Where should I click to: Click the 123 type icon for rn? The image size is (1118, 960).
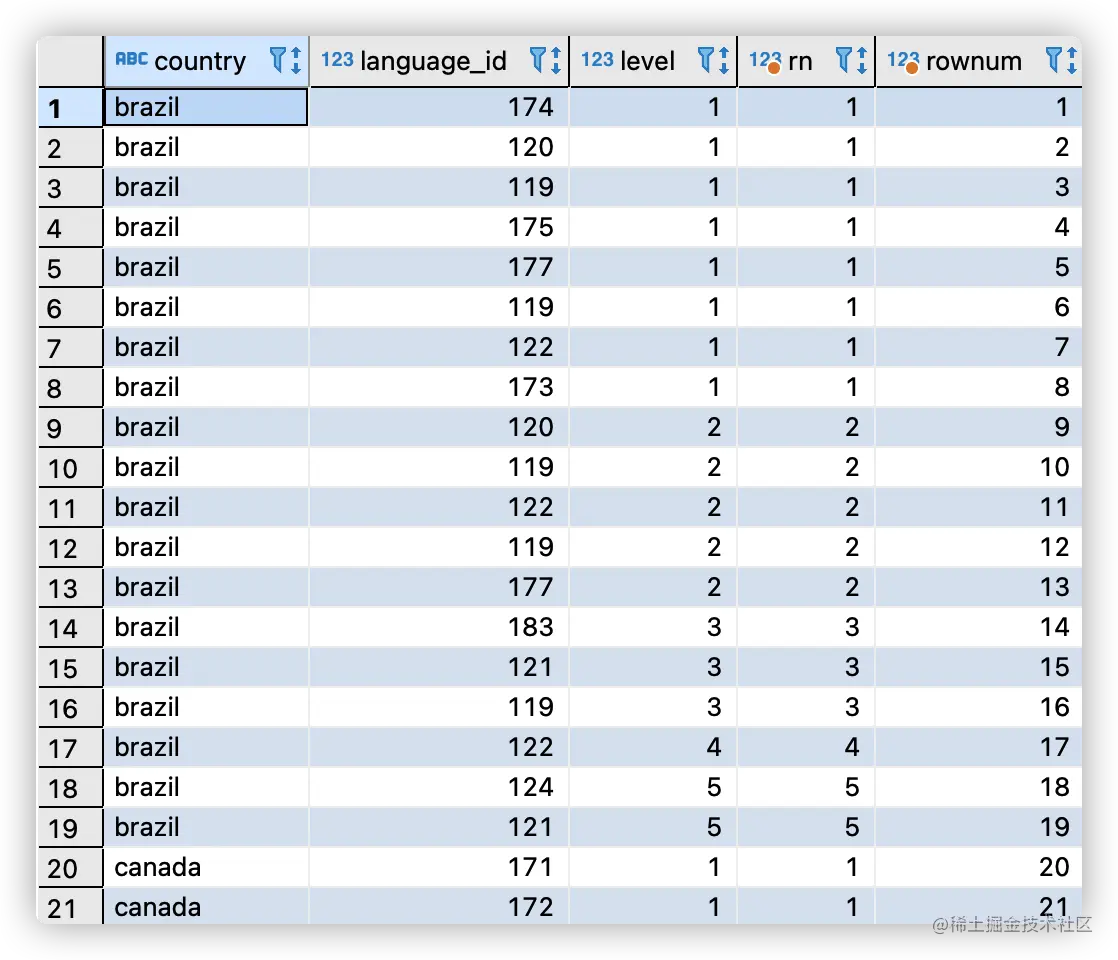[x=765, y=61]
